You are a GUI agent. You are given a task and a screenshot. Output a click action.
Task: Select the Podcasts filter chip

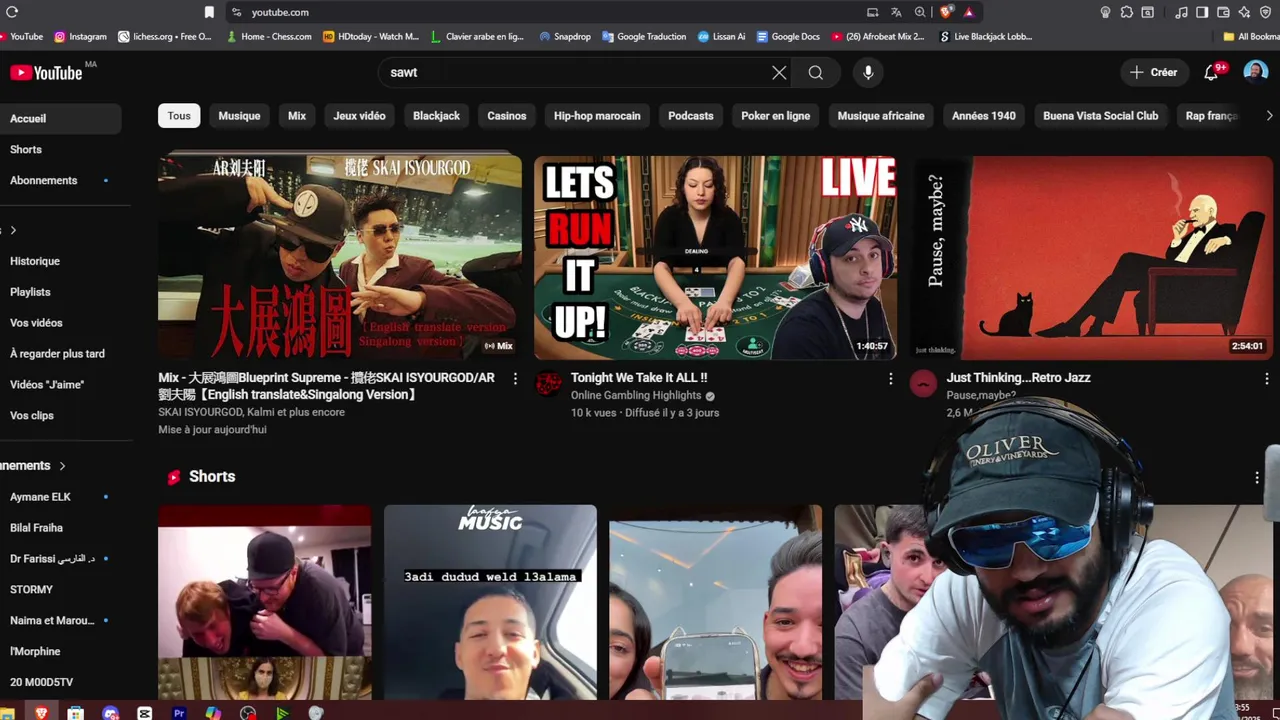691,116
